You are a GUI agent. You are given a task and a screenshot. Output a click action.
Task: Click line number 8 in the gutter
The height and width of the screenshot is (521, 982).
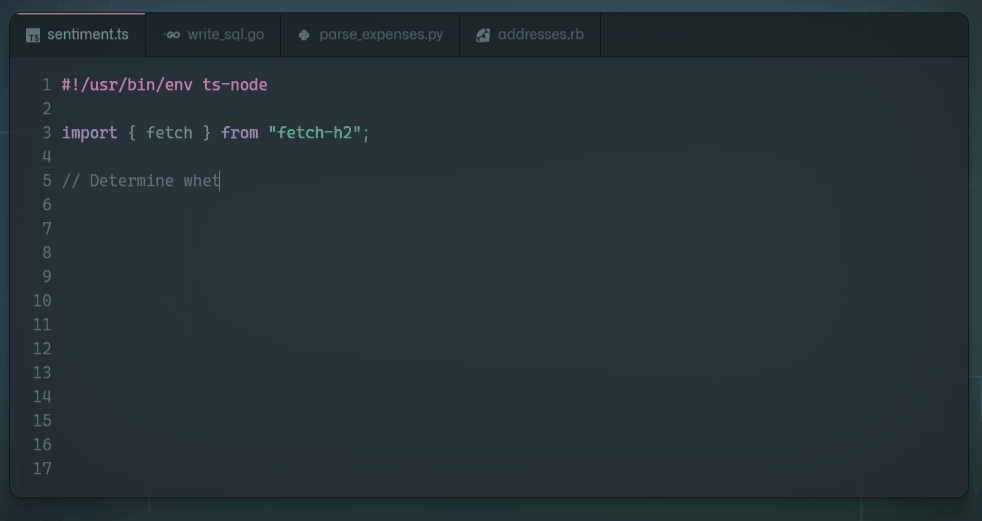(x=46, y=253)
